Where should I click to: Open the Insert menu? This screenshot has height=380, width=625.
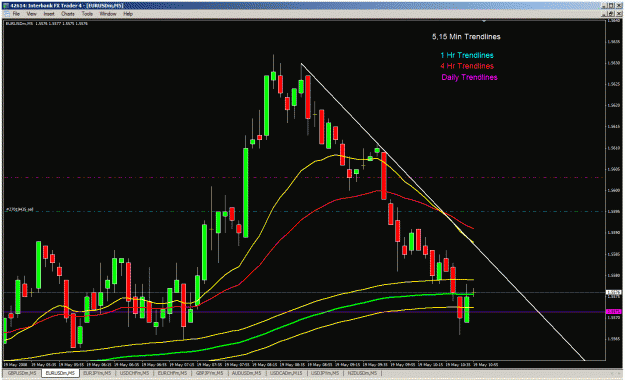point(49,14)
